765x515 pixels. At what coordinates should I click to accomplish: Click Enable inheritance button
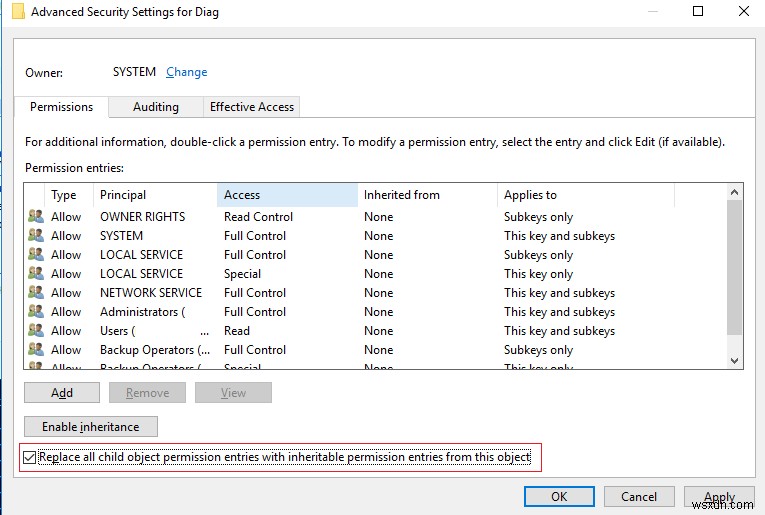pos(91,427)
